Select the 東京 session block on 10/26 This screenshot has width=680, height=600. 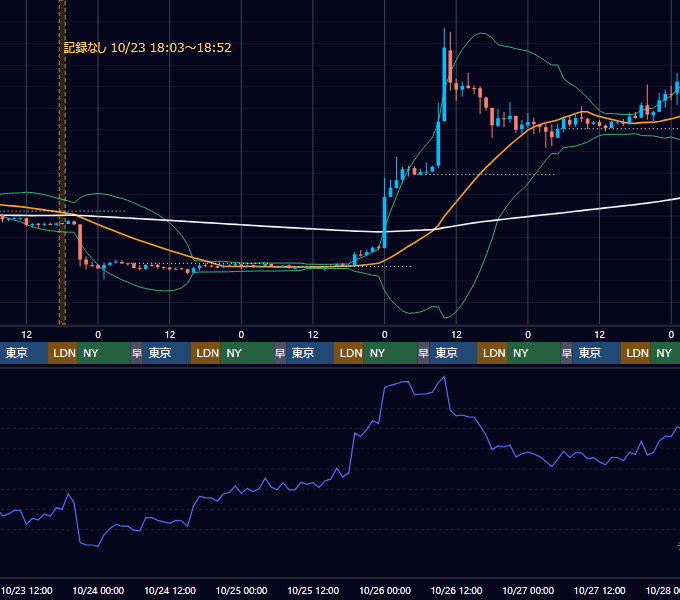(453, 353)
